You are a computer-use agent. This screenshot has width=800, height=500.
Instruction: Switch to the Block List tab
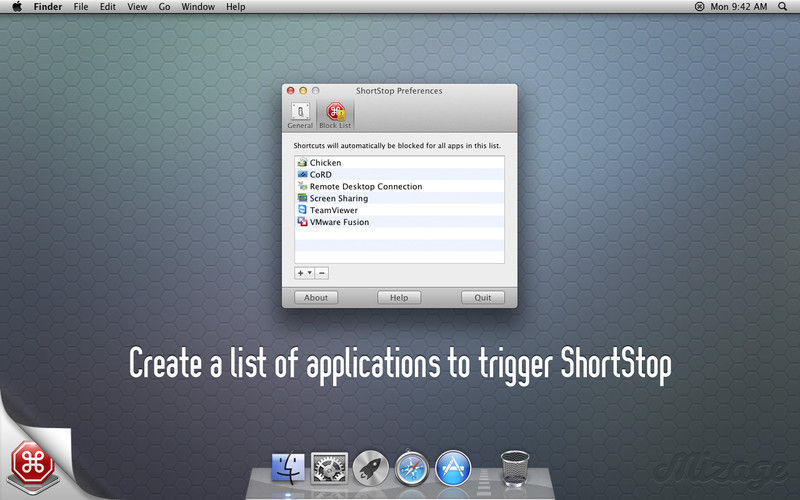335,115
